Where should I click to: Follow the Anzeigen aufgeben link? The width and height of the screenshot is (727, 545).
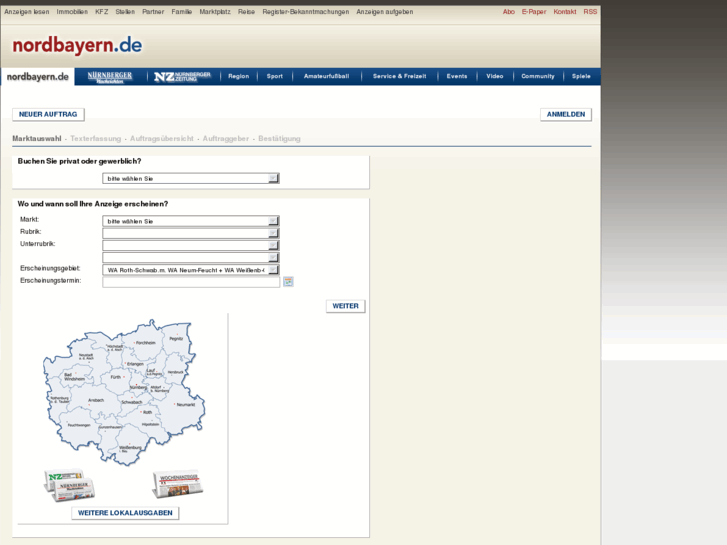click(384, 12)
